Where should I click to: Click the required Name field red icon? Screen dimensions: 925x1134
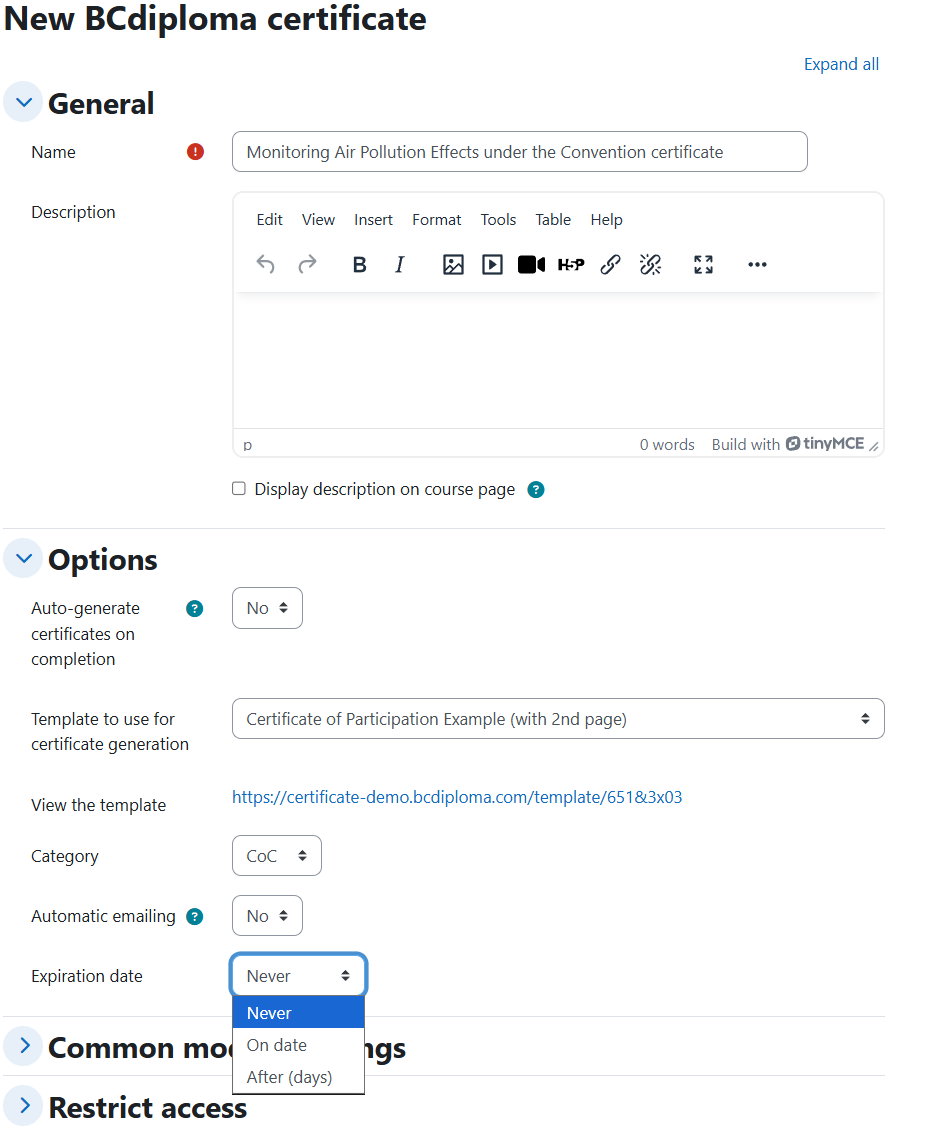(x=195, y=152)
